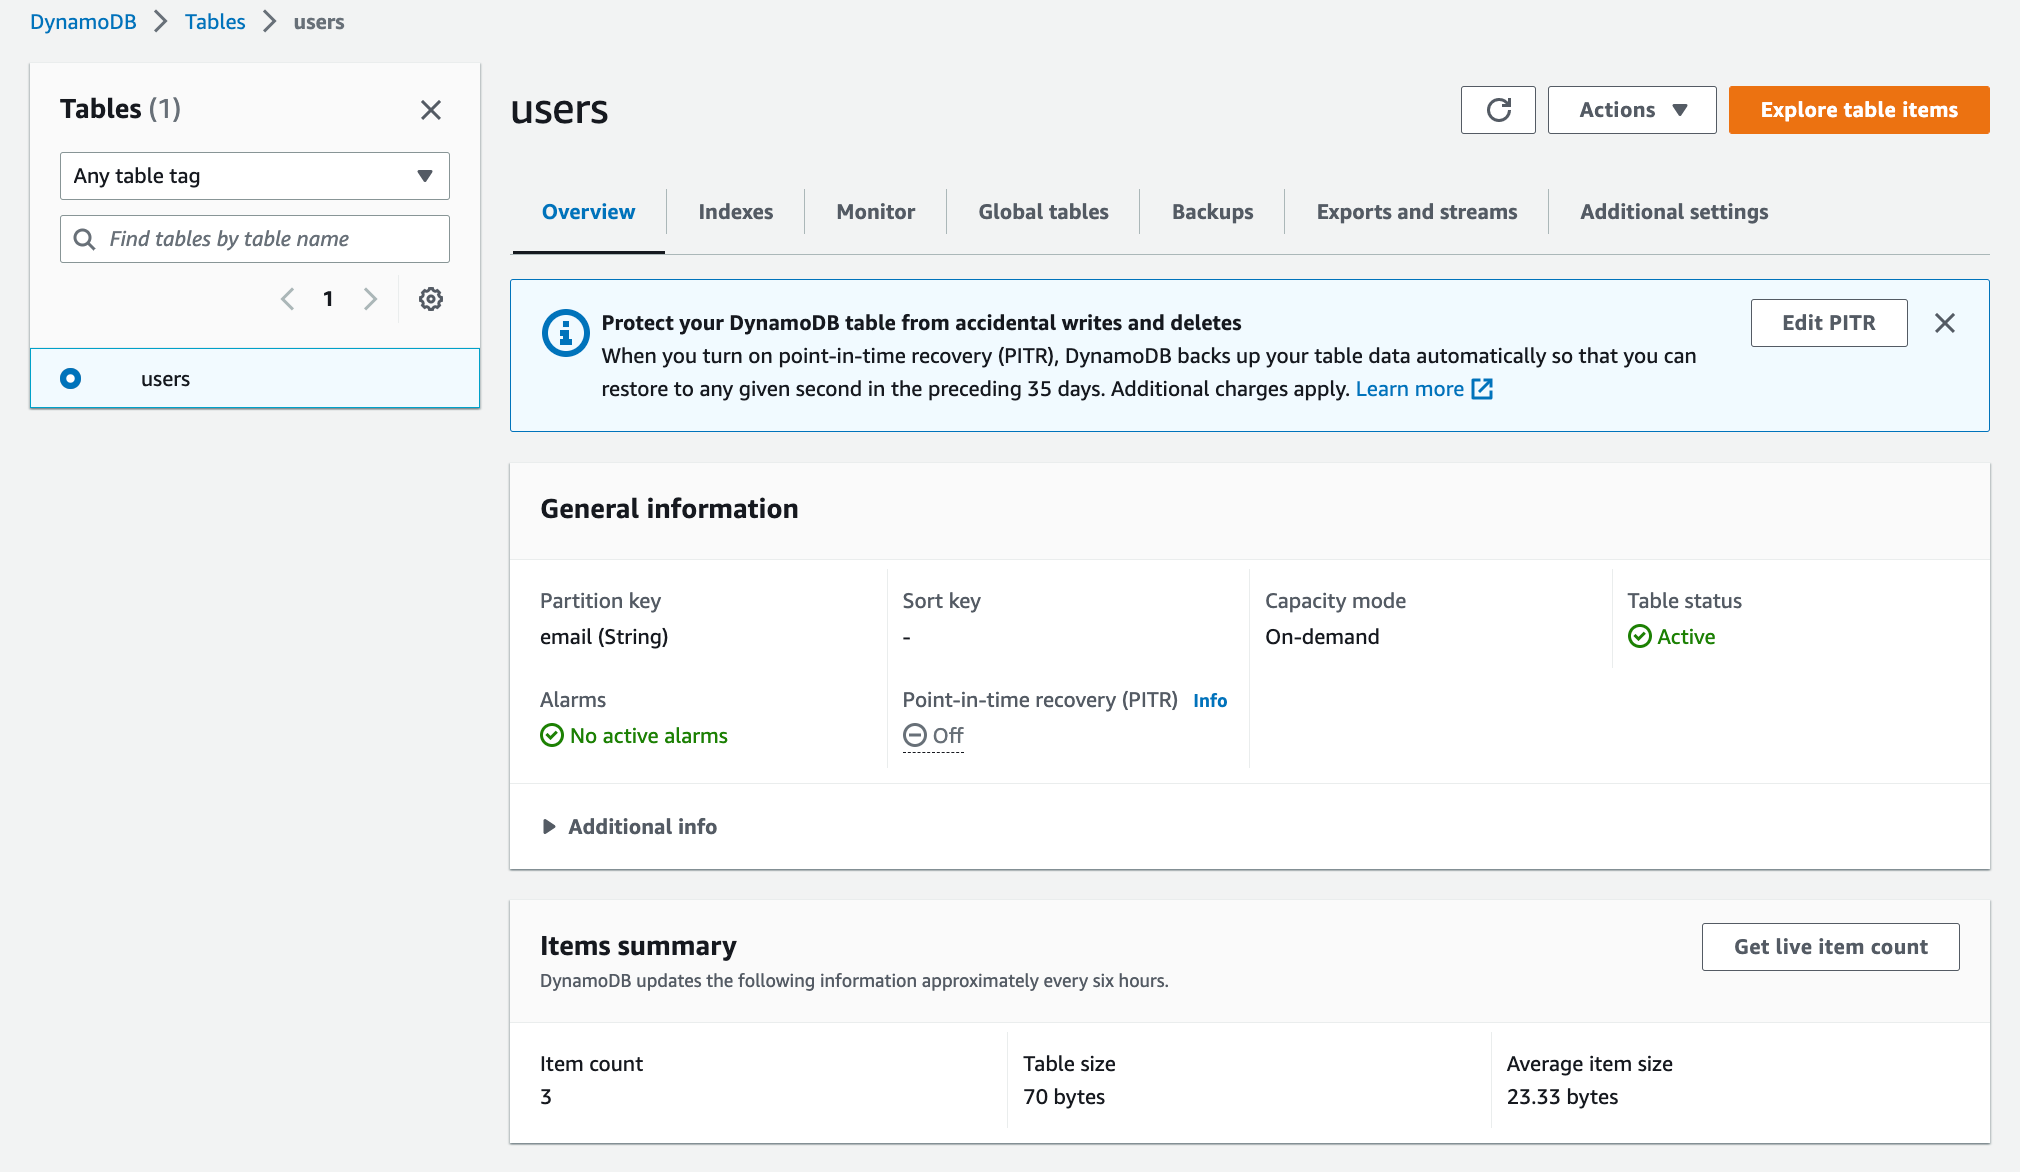The height and width of the screenshot is (1172, 2020).
Task: Click the table settings gear icon
Action: [430, 299]
